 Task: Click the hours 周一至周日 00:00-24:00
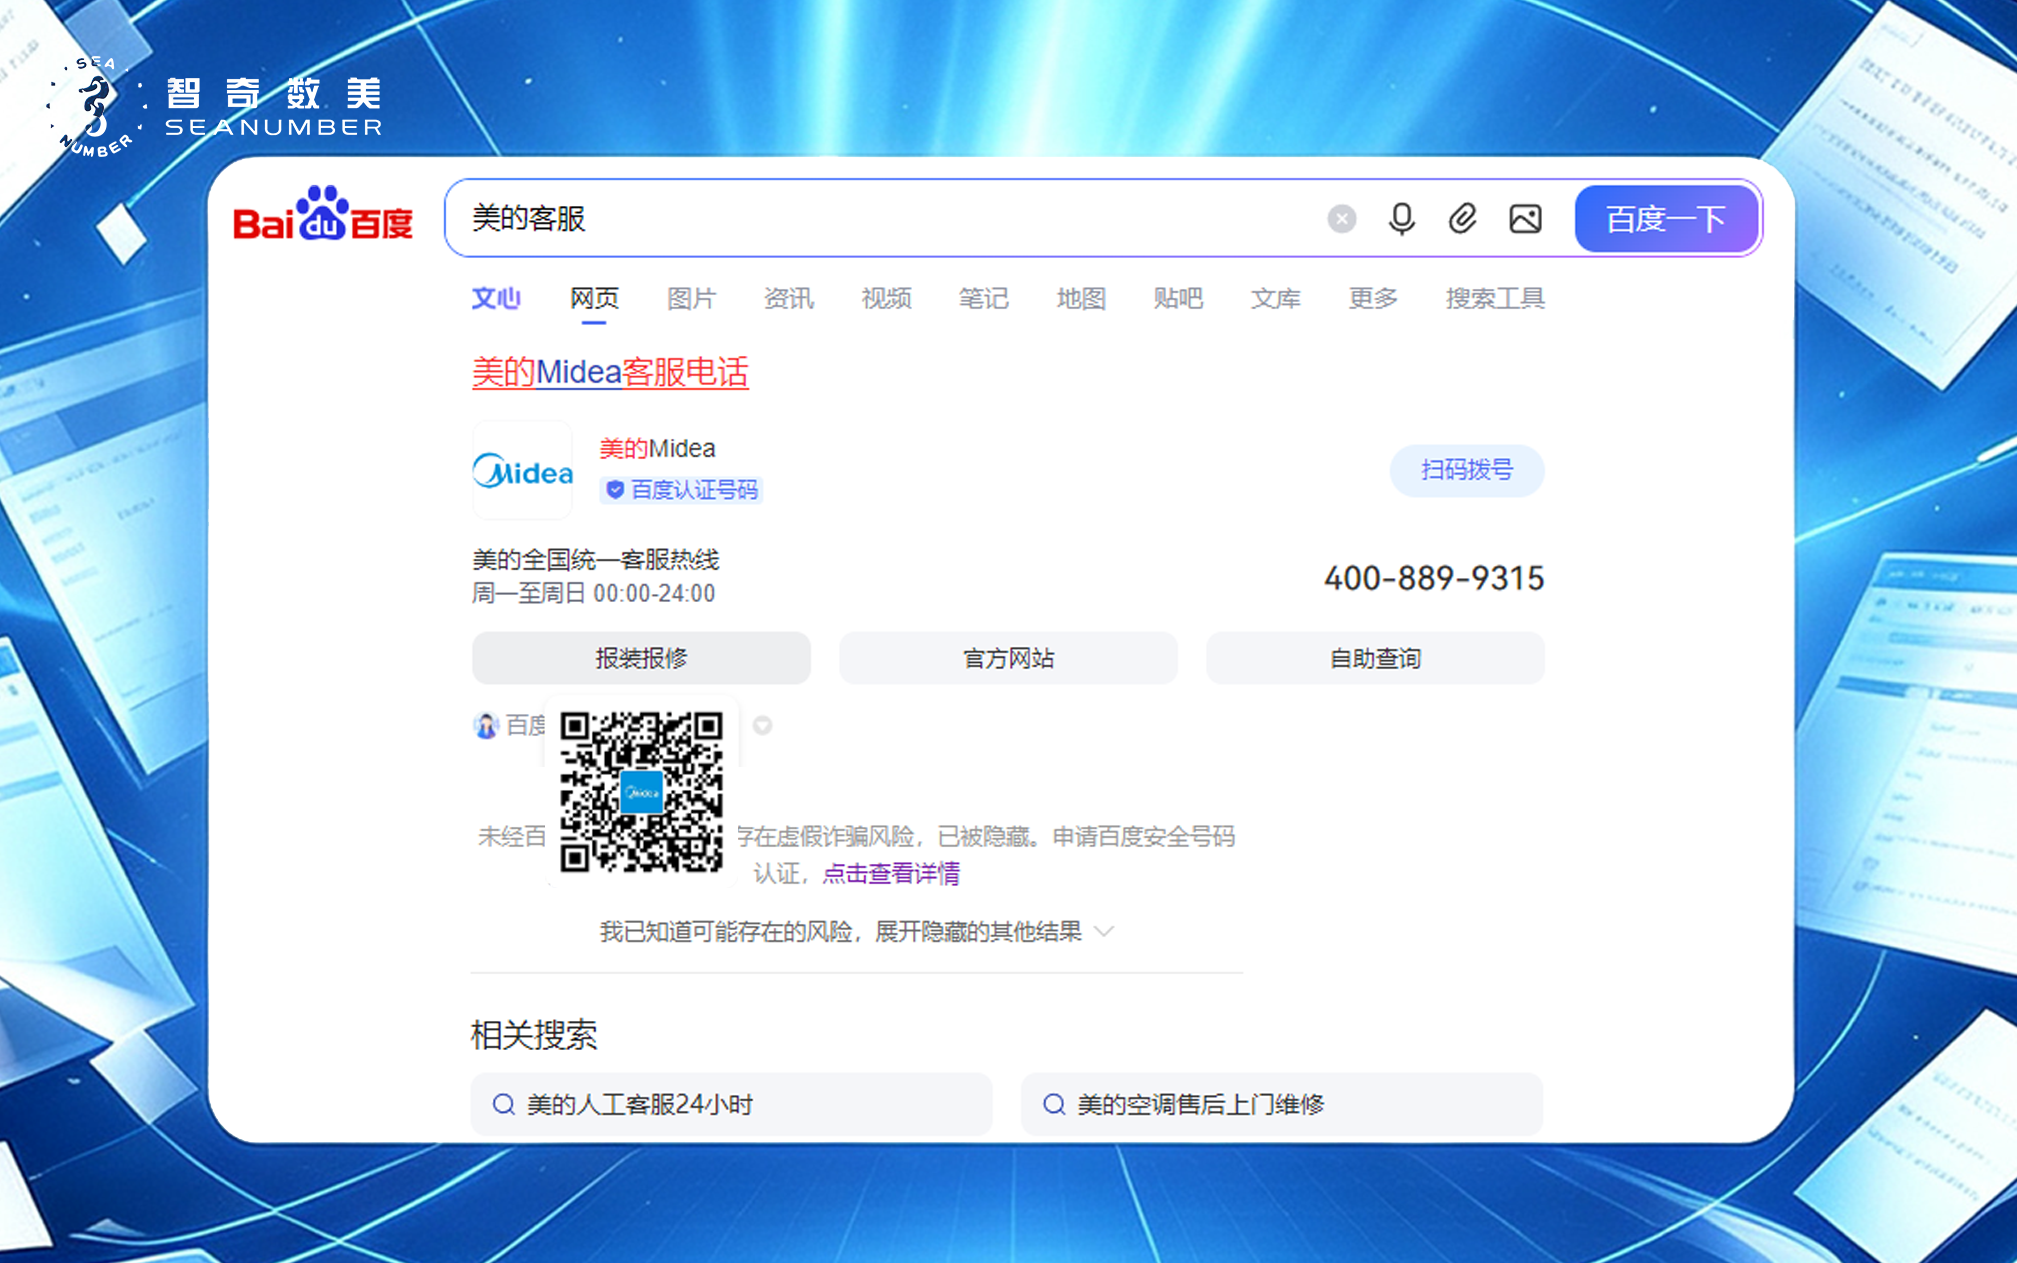click(x=593, y=593)
